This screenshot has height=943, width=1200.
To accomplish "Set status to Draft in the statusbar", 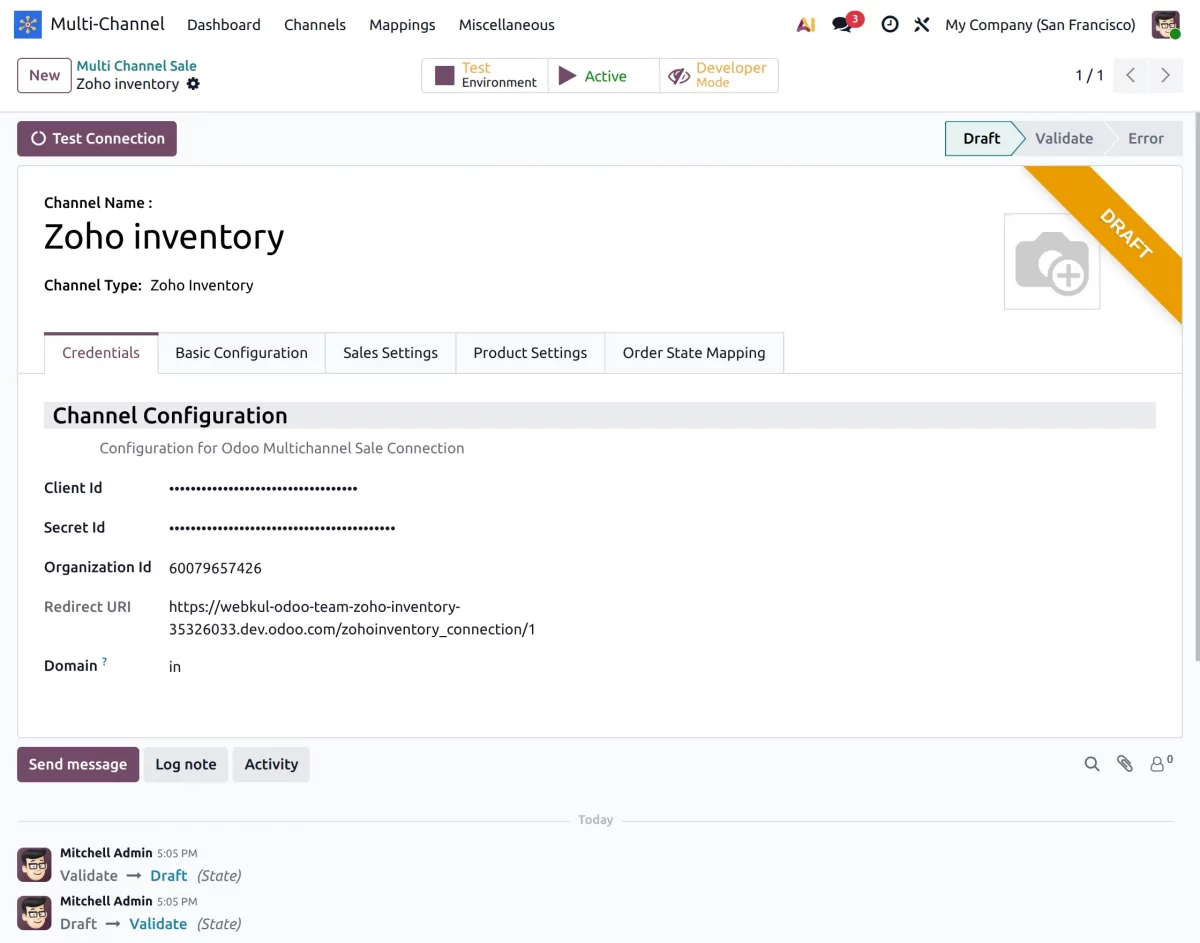I will [x=981, y=139].
